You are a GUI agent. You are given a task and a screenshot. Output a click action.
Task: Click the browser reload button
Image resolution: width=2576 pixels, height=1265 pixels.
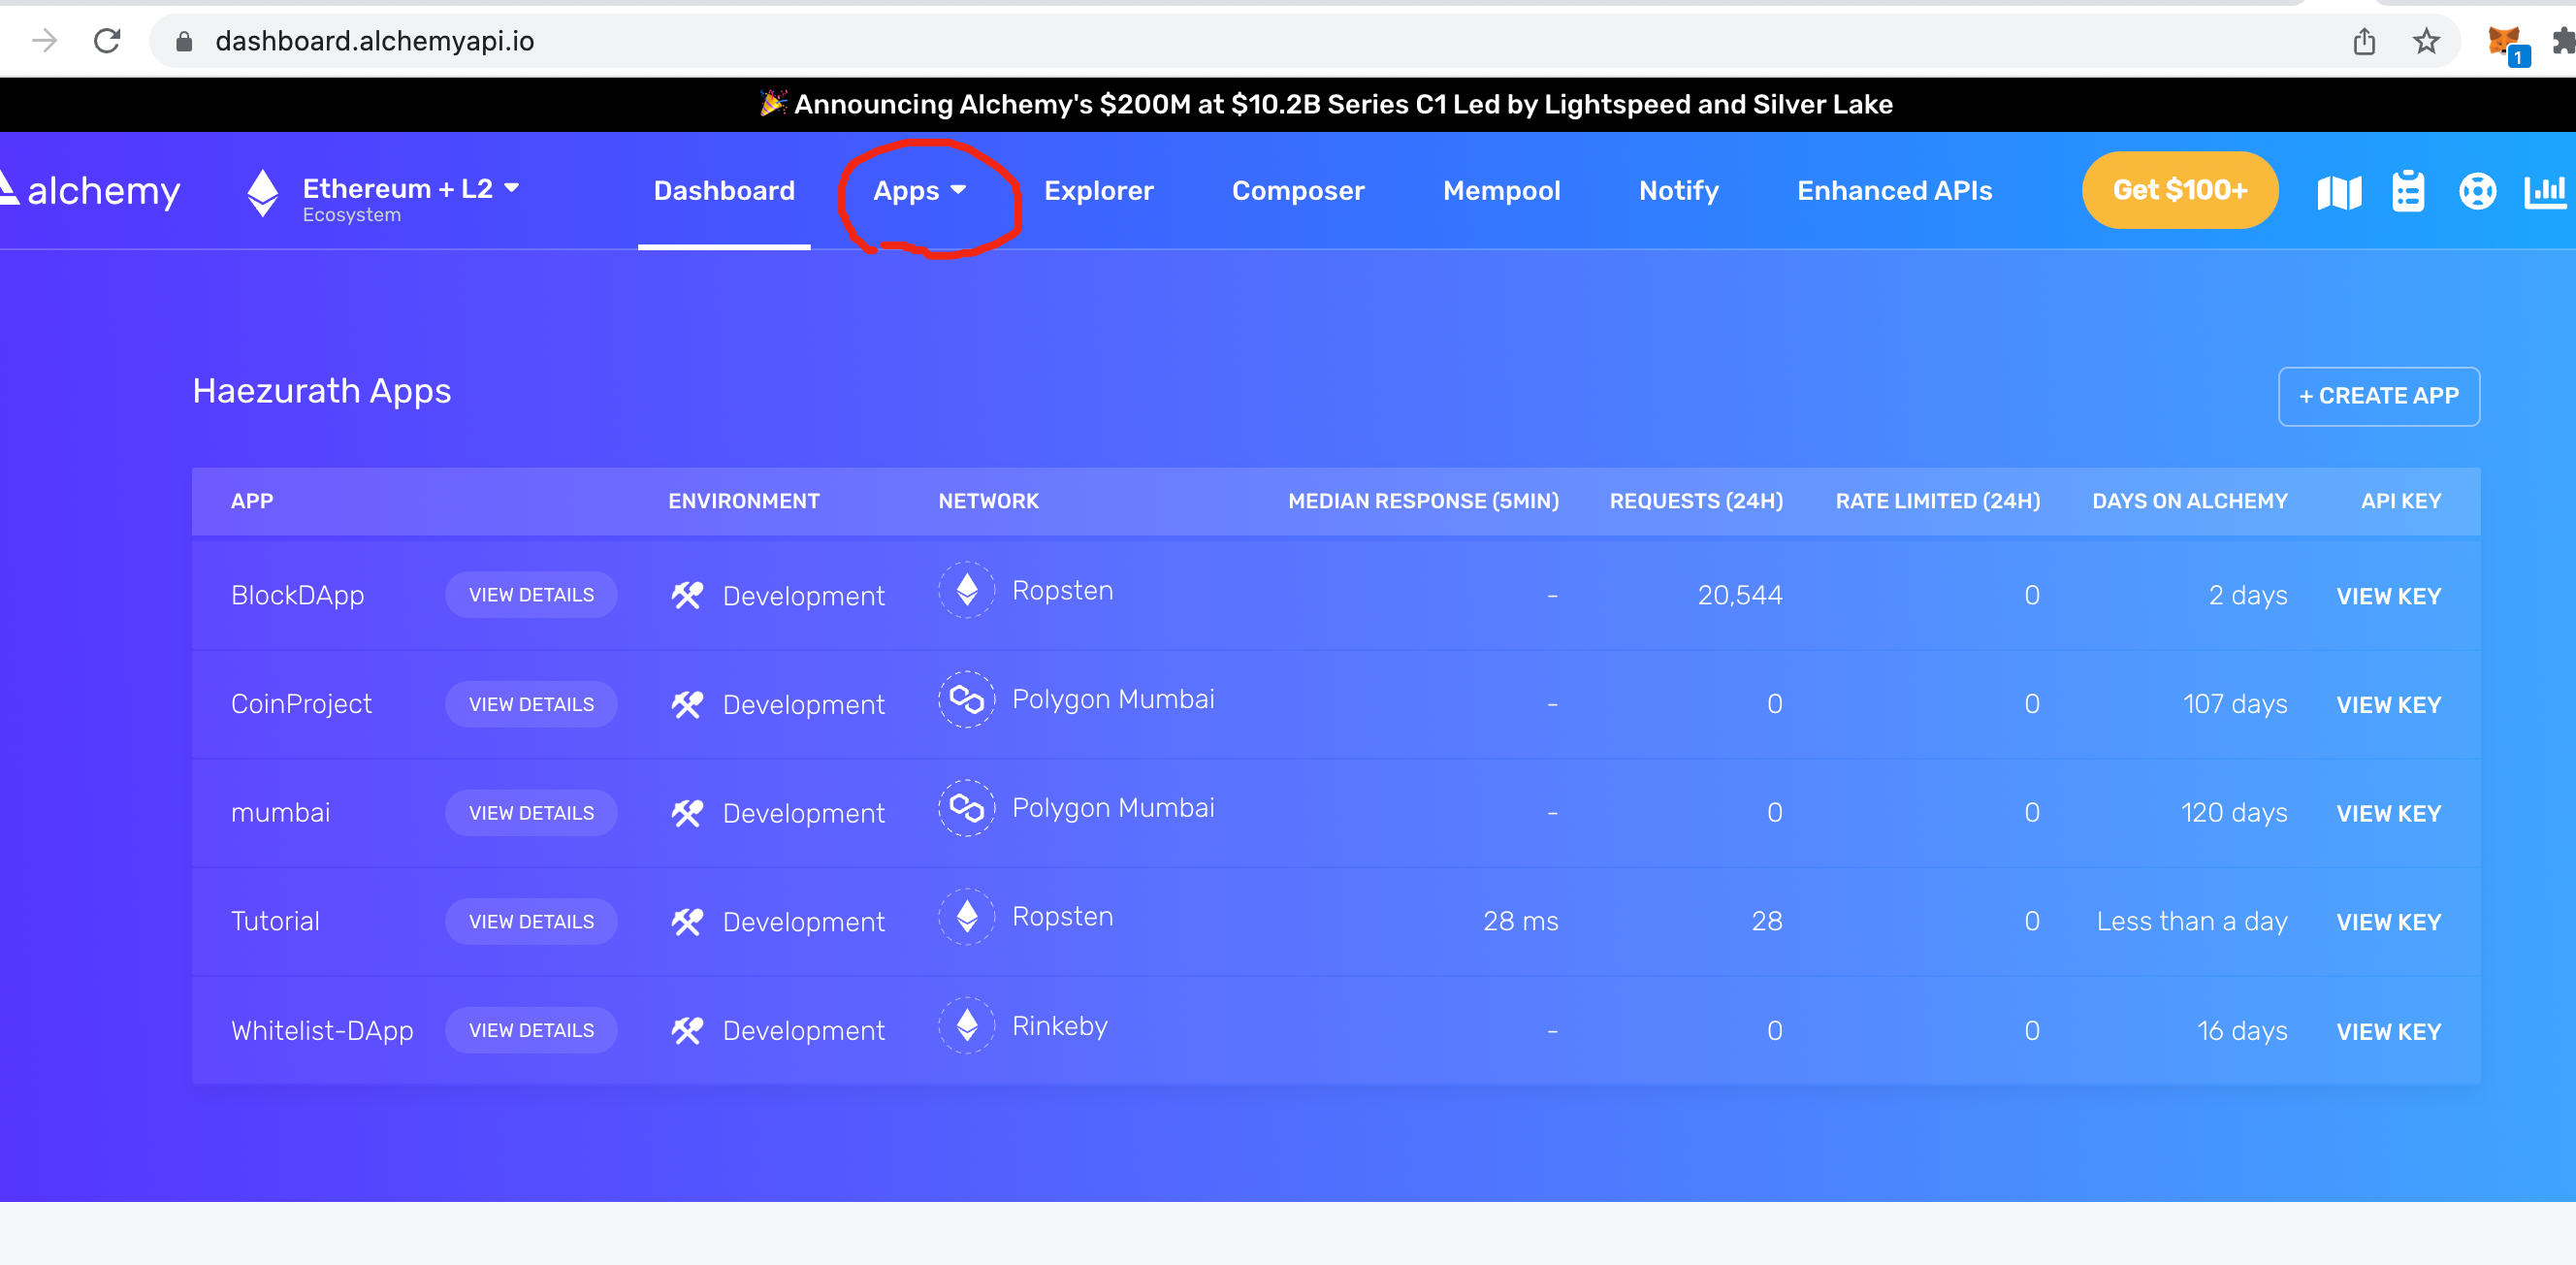(x=107, y=41)
